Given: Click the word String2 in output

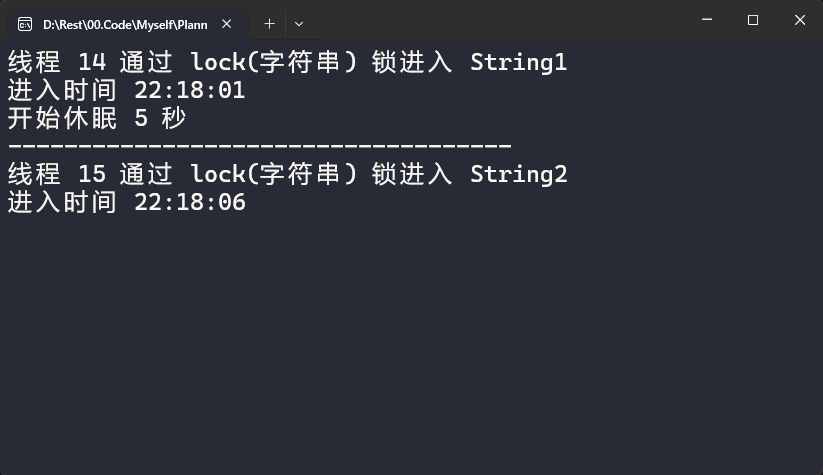Looking at the screenshot, I should tap(519, 174).
